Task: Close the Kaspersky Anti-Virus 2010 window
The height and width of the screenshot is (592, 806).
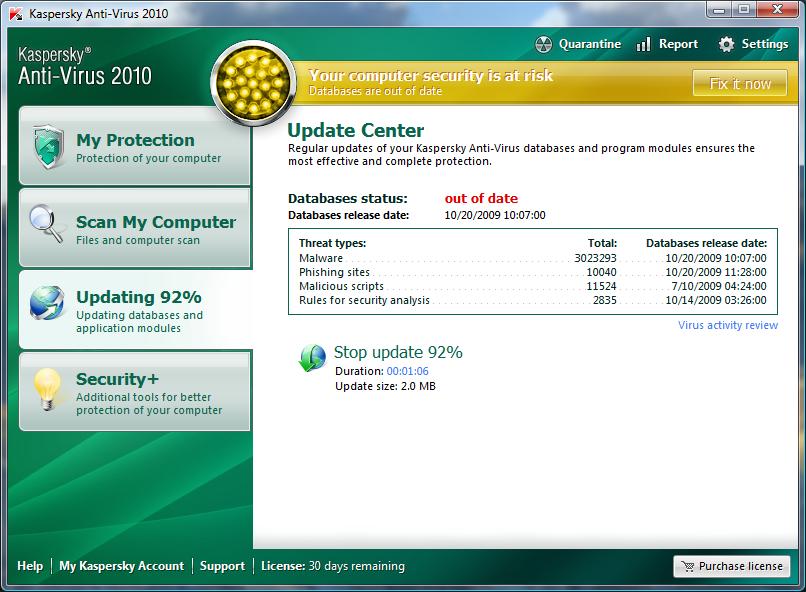Action: [x=777, y=10]
